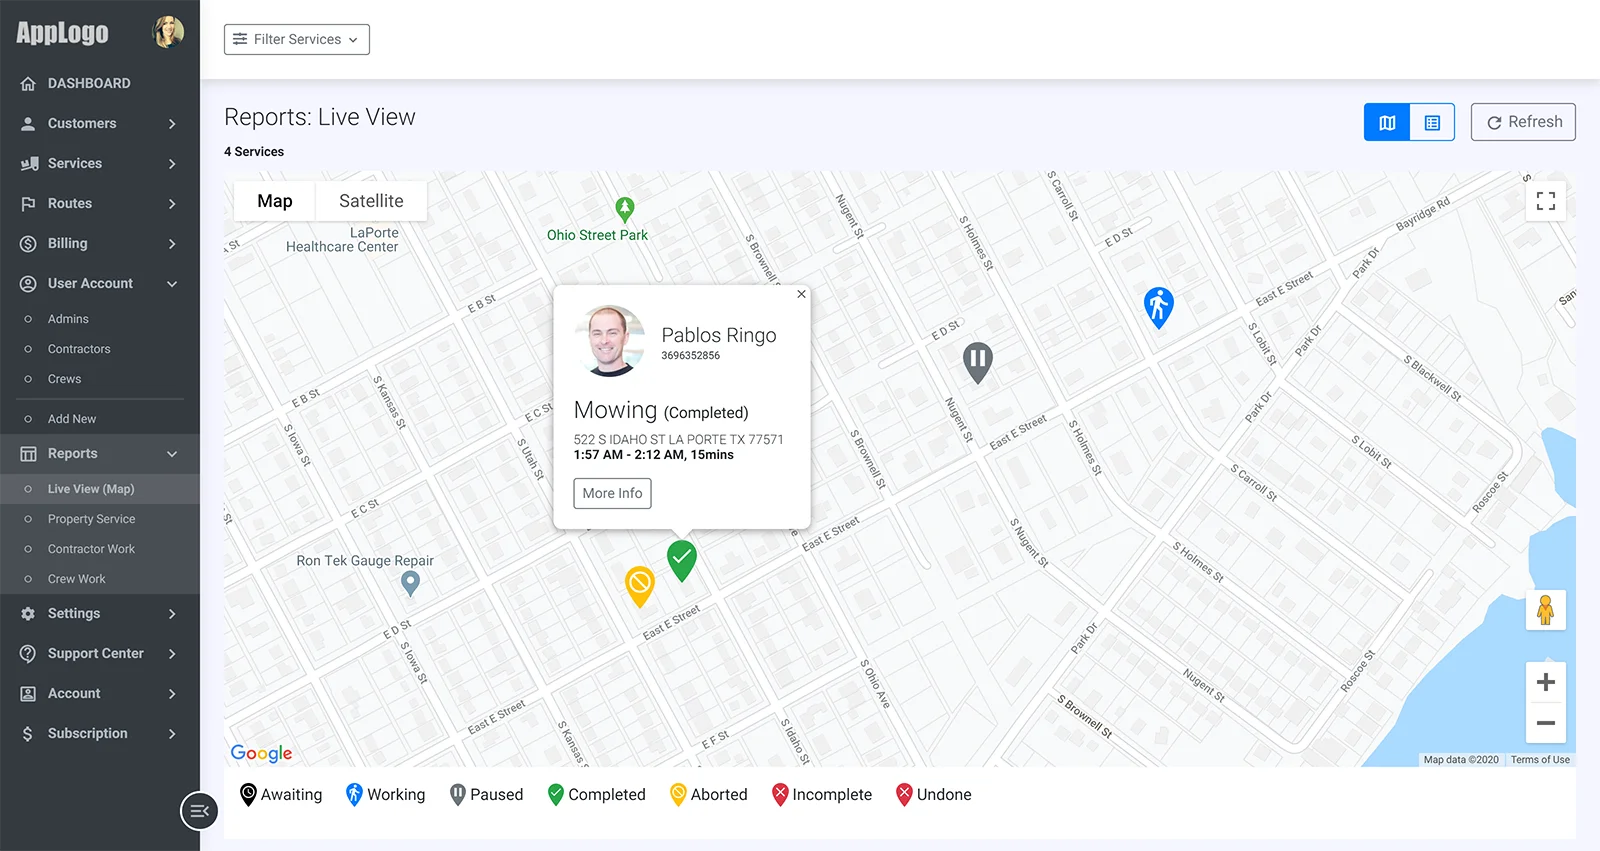Click the Subscription dollar icon
Viewport: 1600px width, 851px height.
click(28, 734)
